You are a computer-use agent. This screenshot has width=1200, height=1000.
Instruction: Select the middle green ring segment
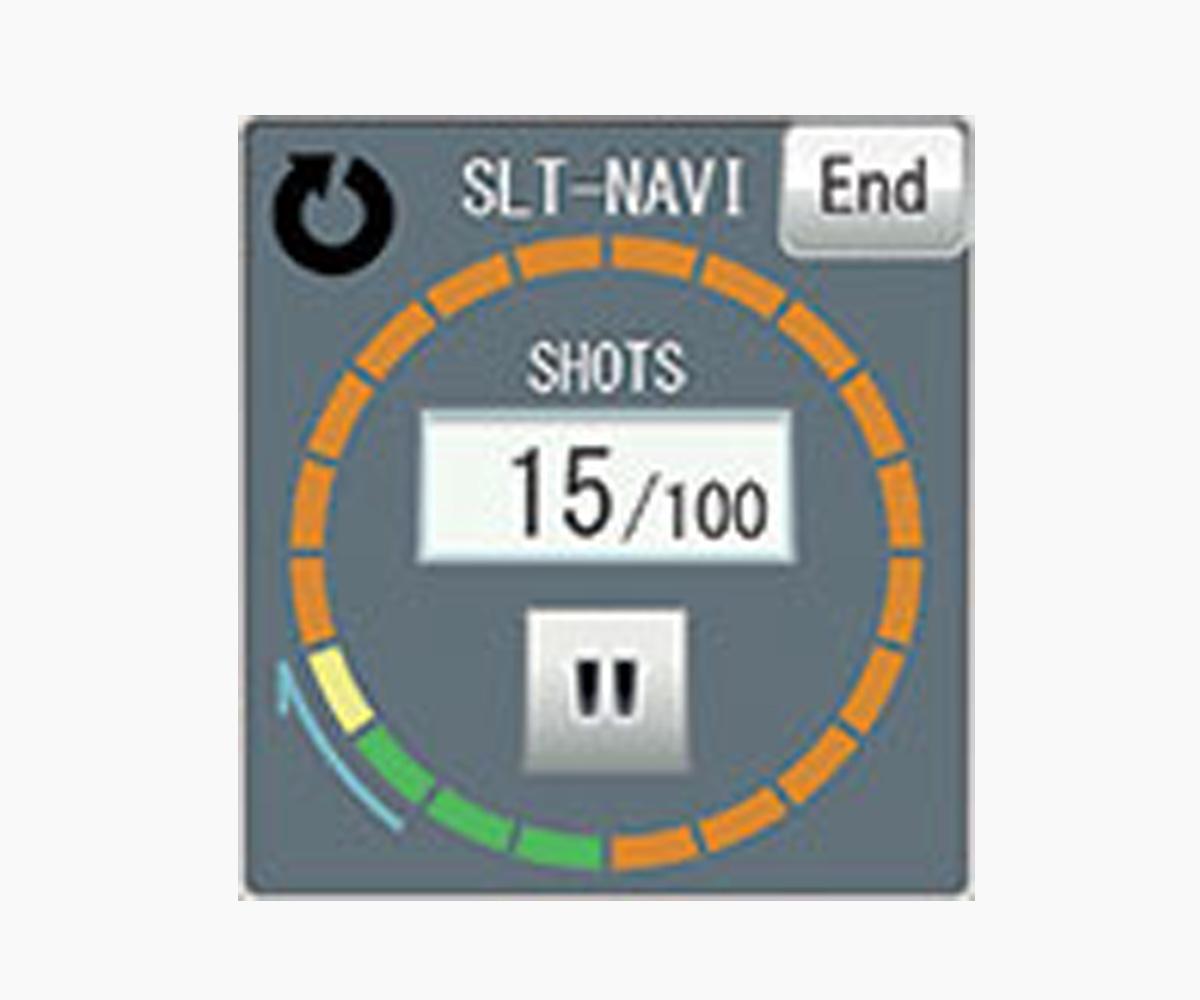click(x=471, y=820)
